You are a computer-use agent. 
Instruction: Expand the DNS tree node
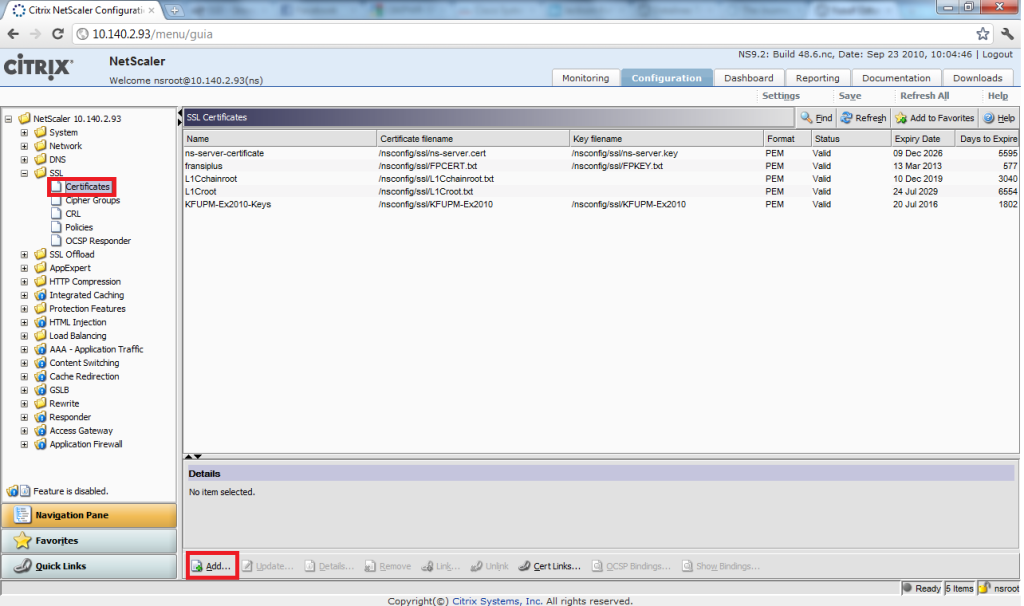(24, 159)
